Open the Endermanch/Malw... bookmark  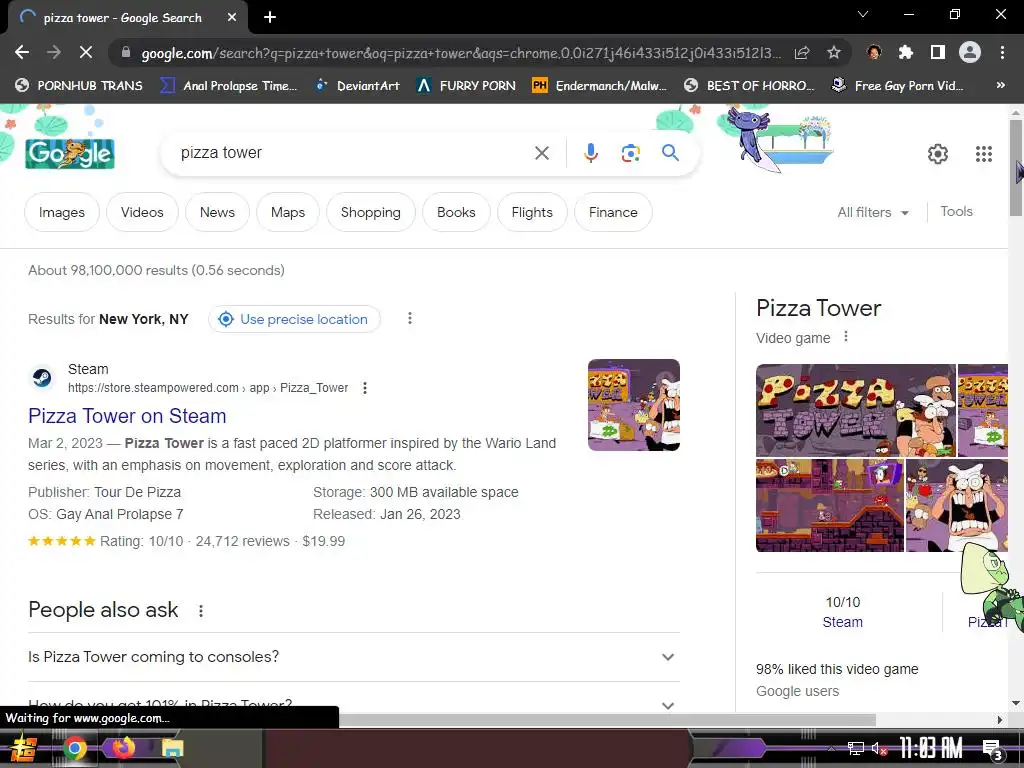pyautogui.click(x=600, y=85)
